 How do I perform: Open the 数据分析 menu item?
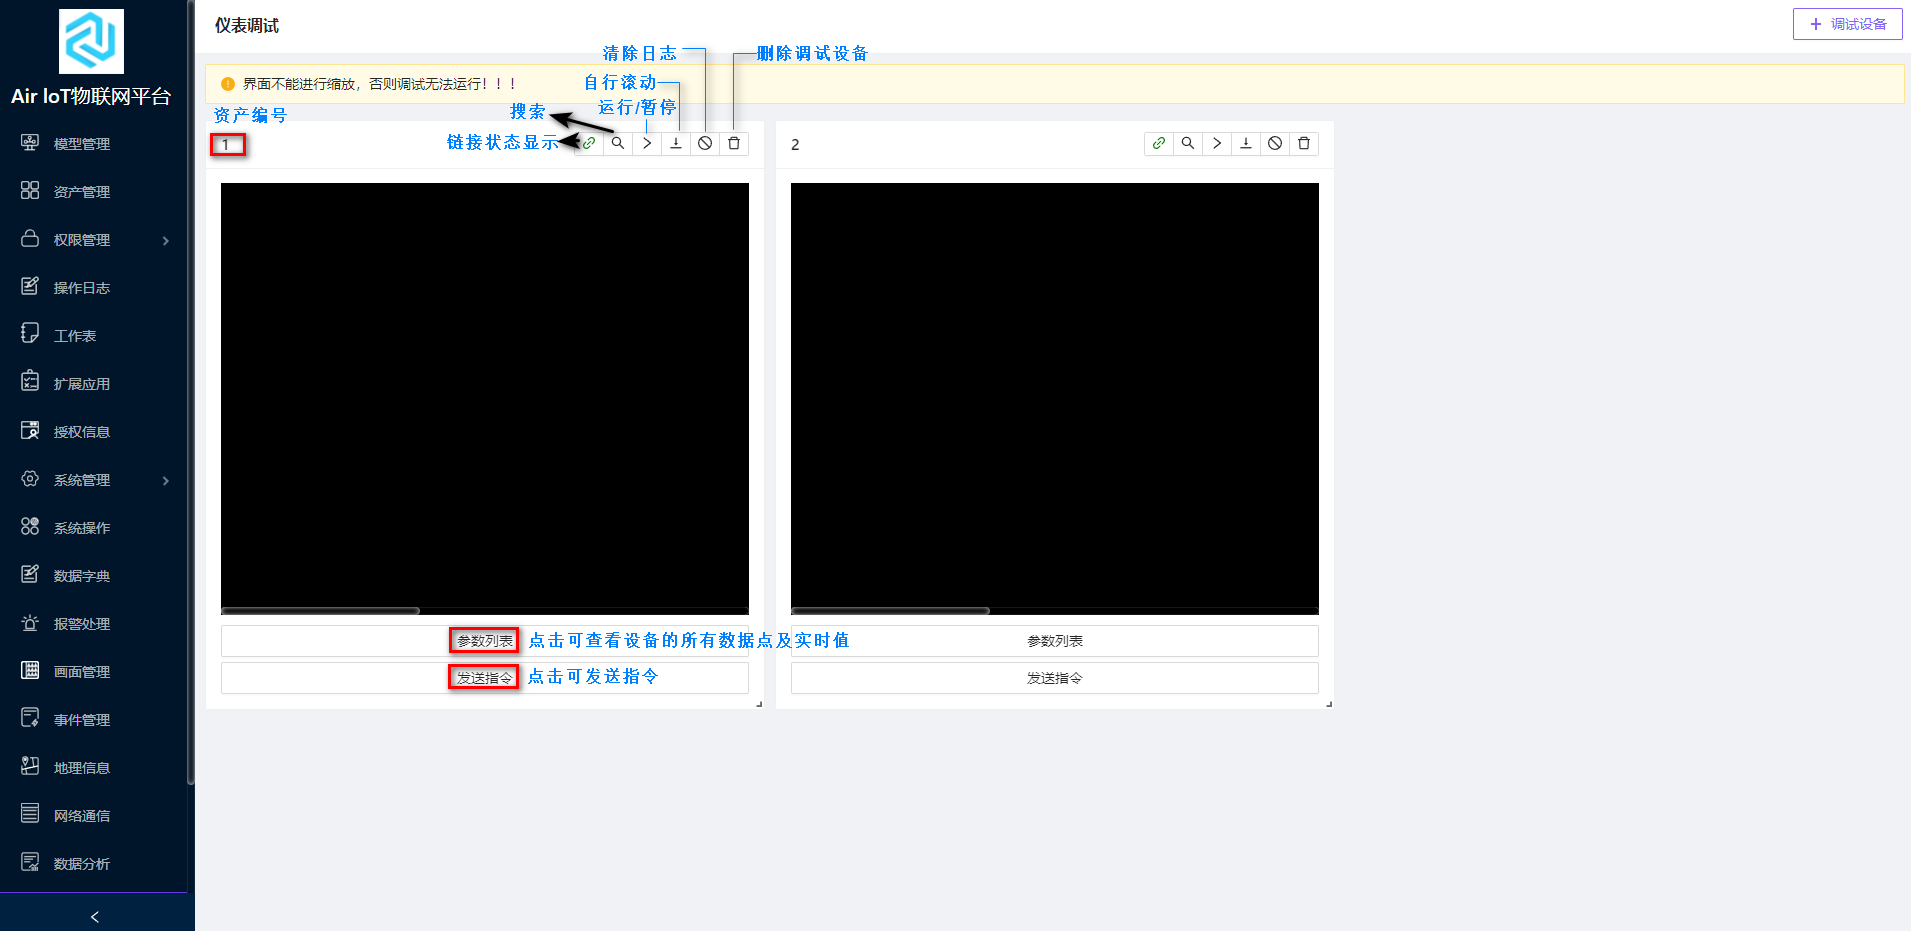[x=82, y=863]
